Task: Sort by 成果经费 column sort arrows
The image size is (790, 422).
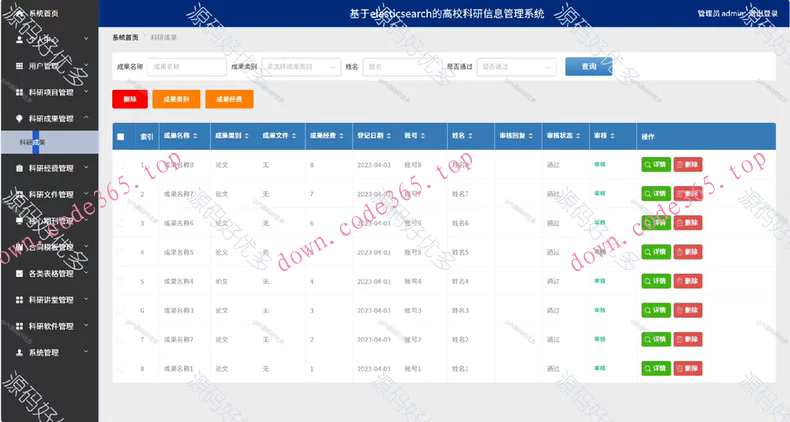Action: tap(341, 136)
